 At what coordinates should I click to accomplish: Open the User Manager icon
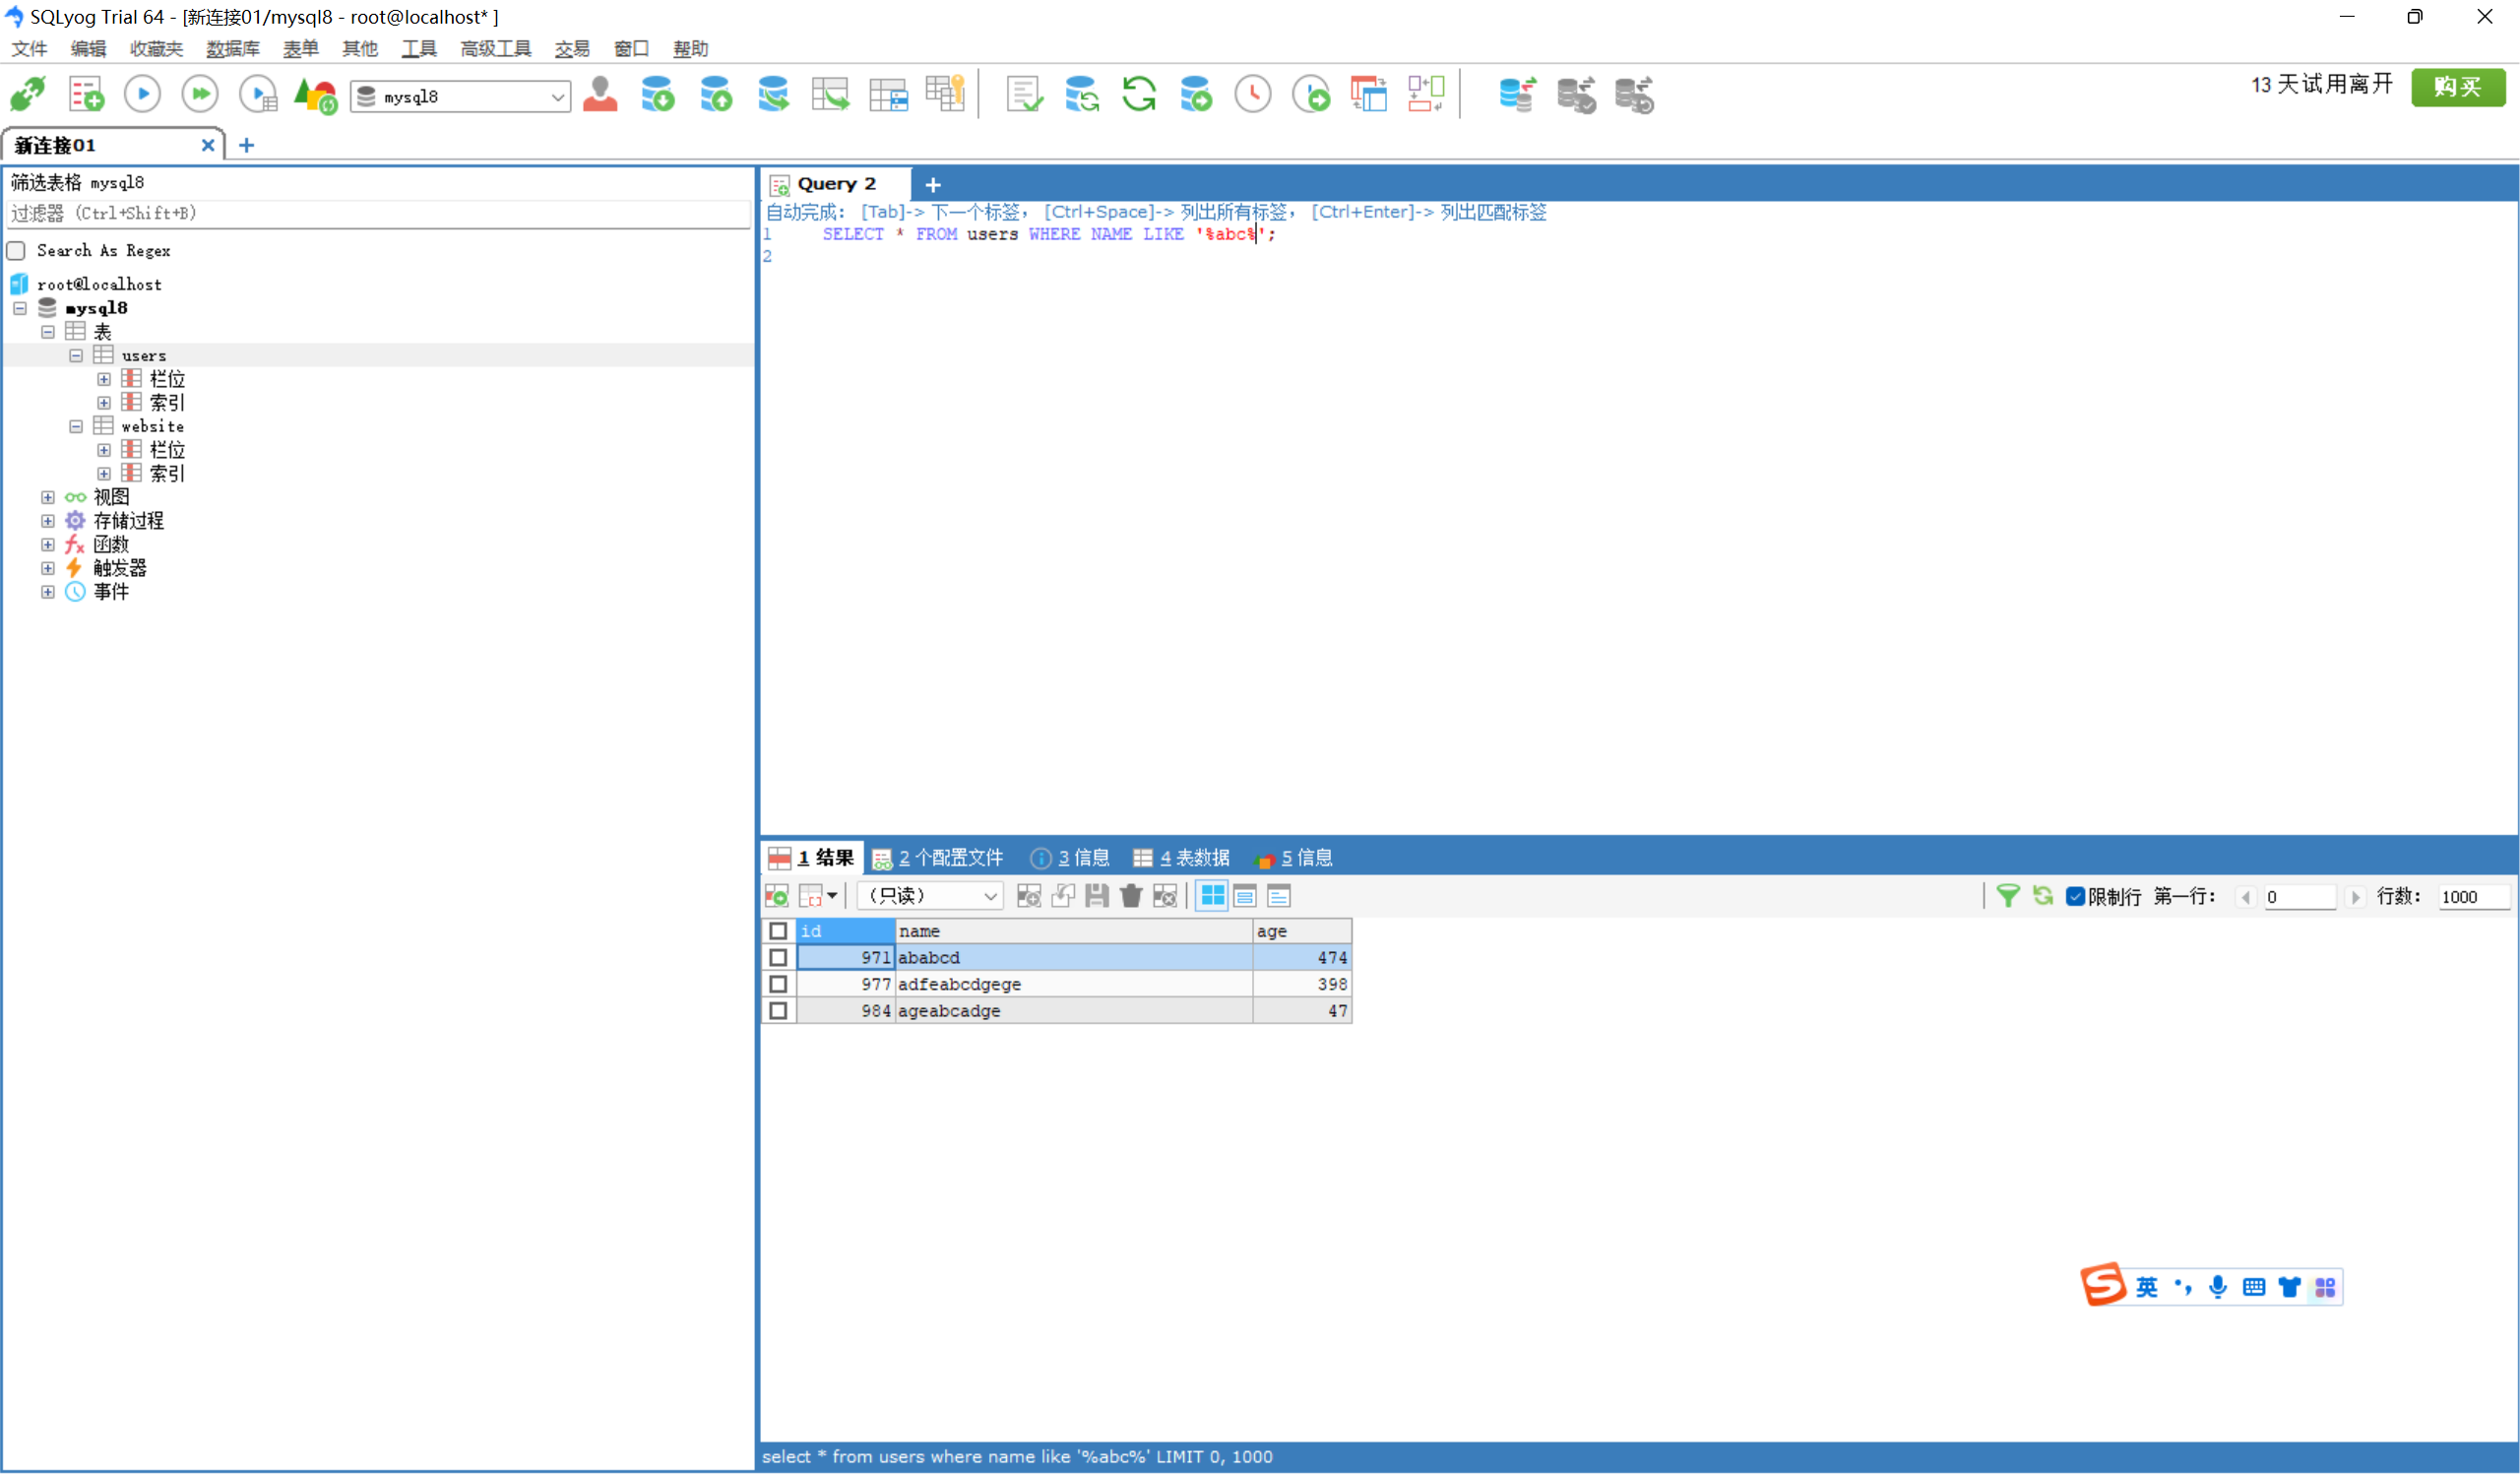tap(600, 95)
